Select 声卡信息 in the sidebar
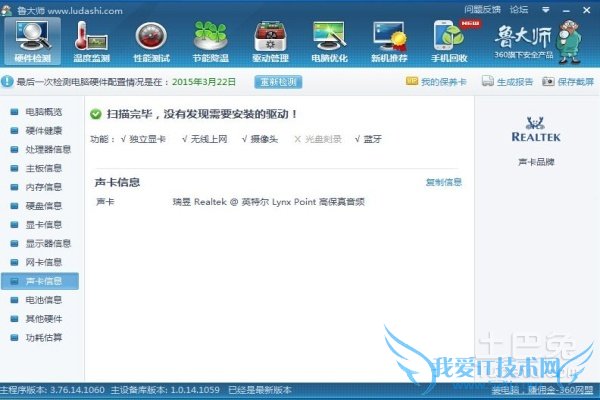Viewport: 600px width, 400px height. click(x=40, y=281)
